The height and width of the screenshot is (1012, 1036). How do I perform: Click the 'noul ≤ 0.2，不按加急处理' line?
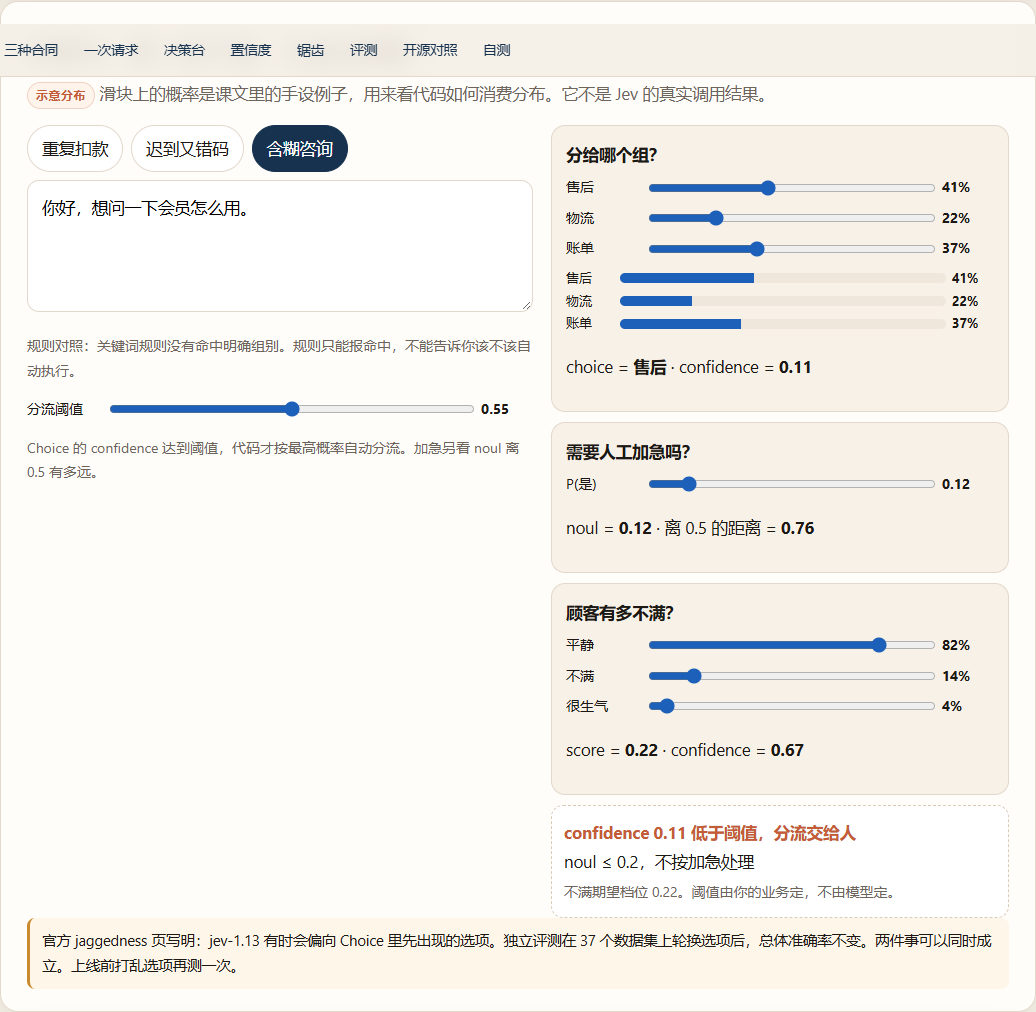coord(659,862)
